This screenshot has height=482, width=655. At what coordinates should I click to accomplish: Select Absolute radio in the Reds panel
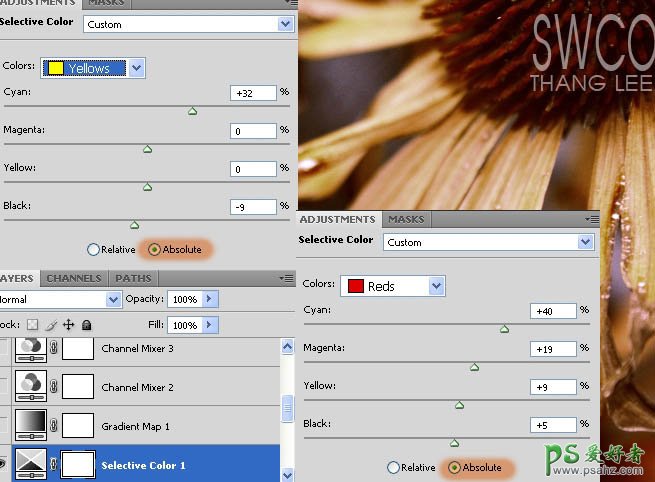[x=456, y=467]
